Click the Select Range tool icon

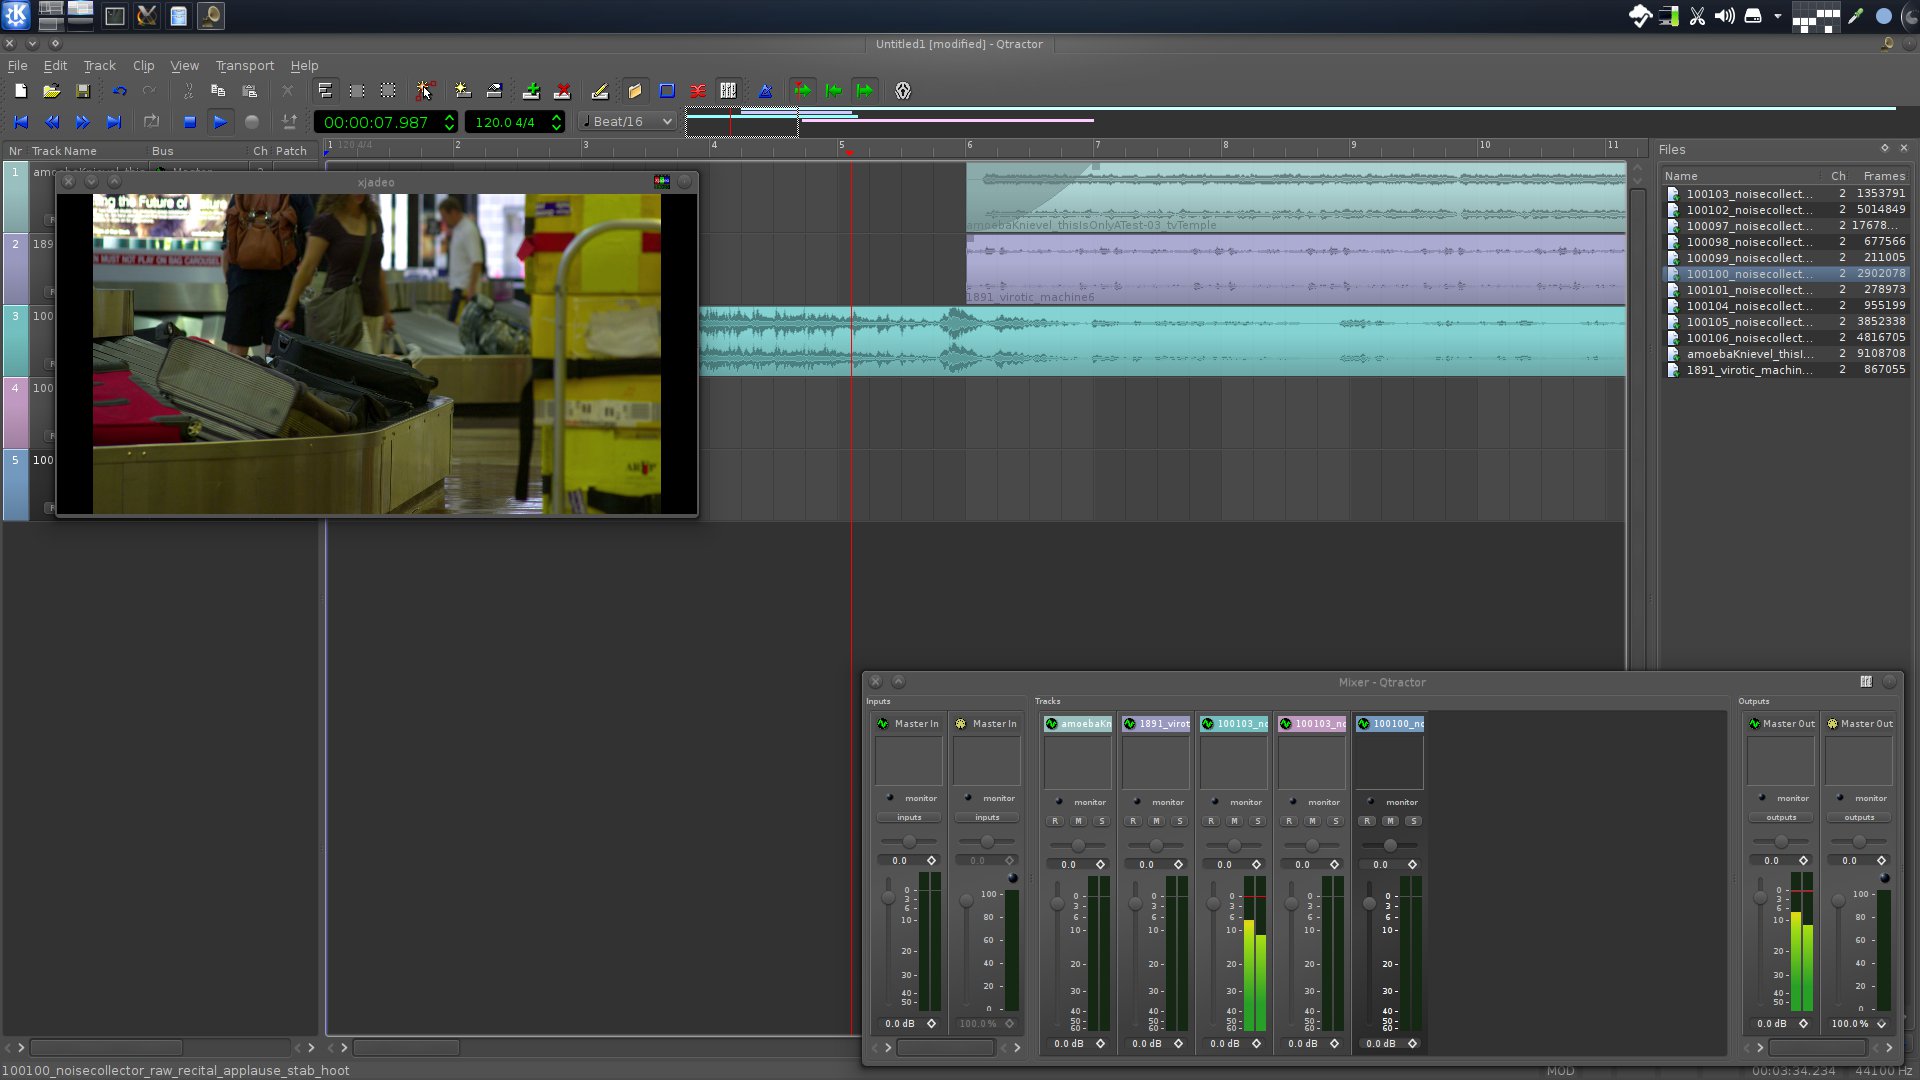(357, 91)
